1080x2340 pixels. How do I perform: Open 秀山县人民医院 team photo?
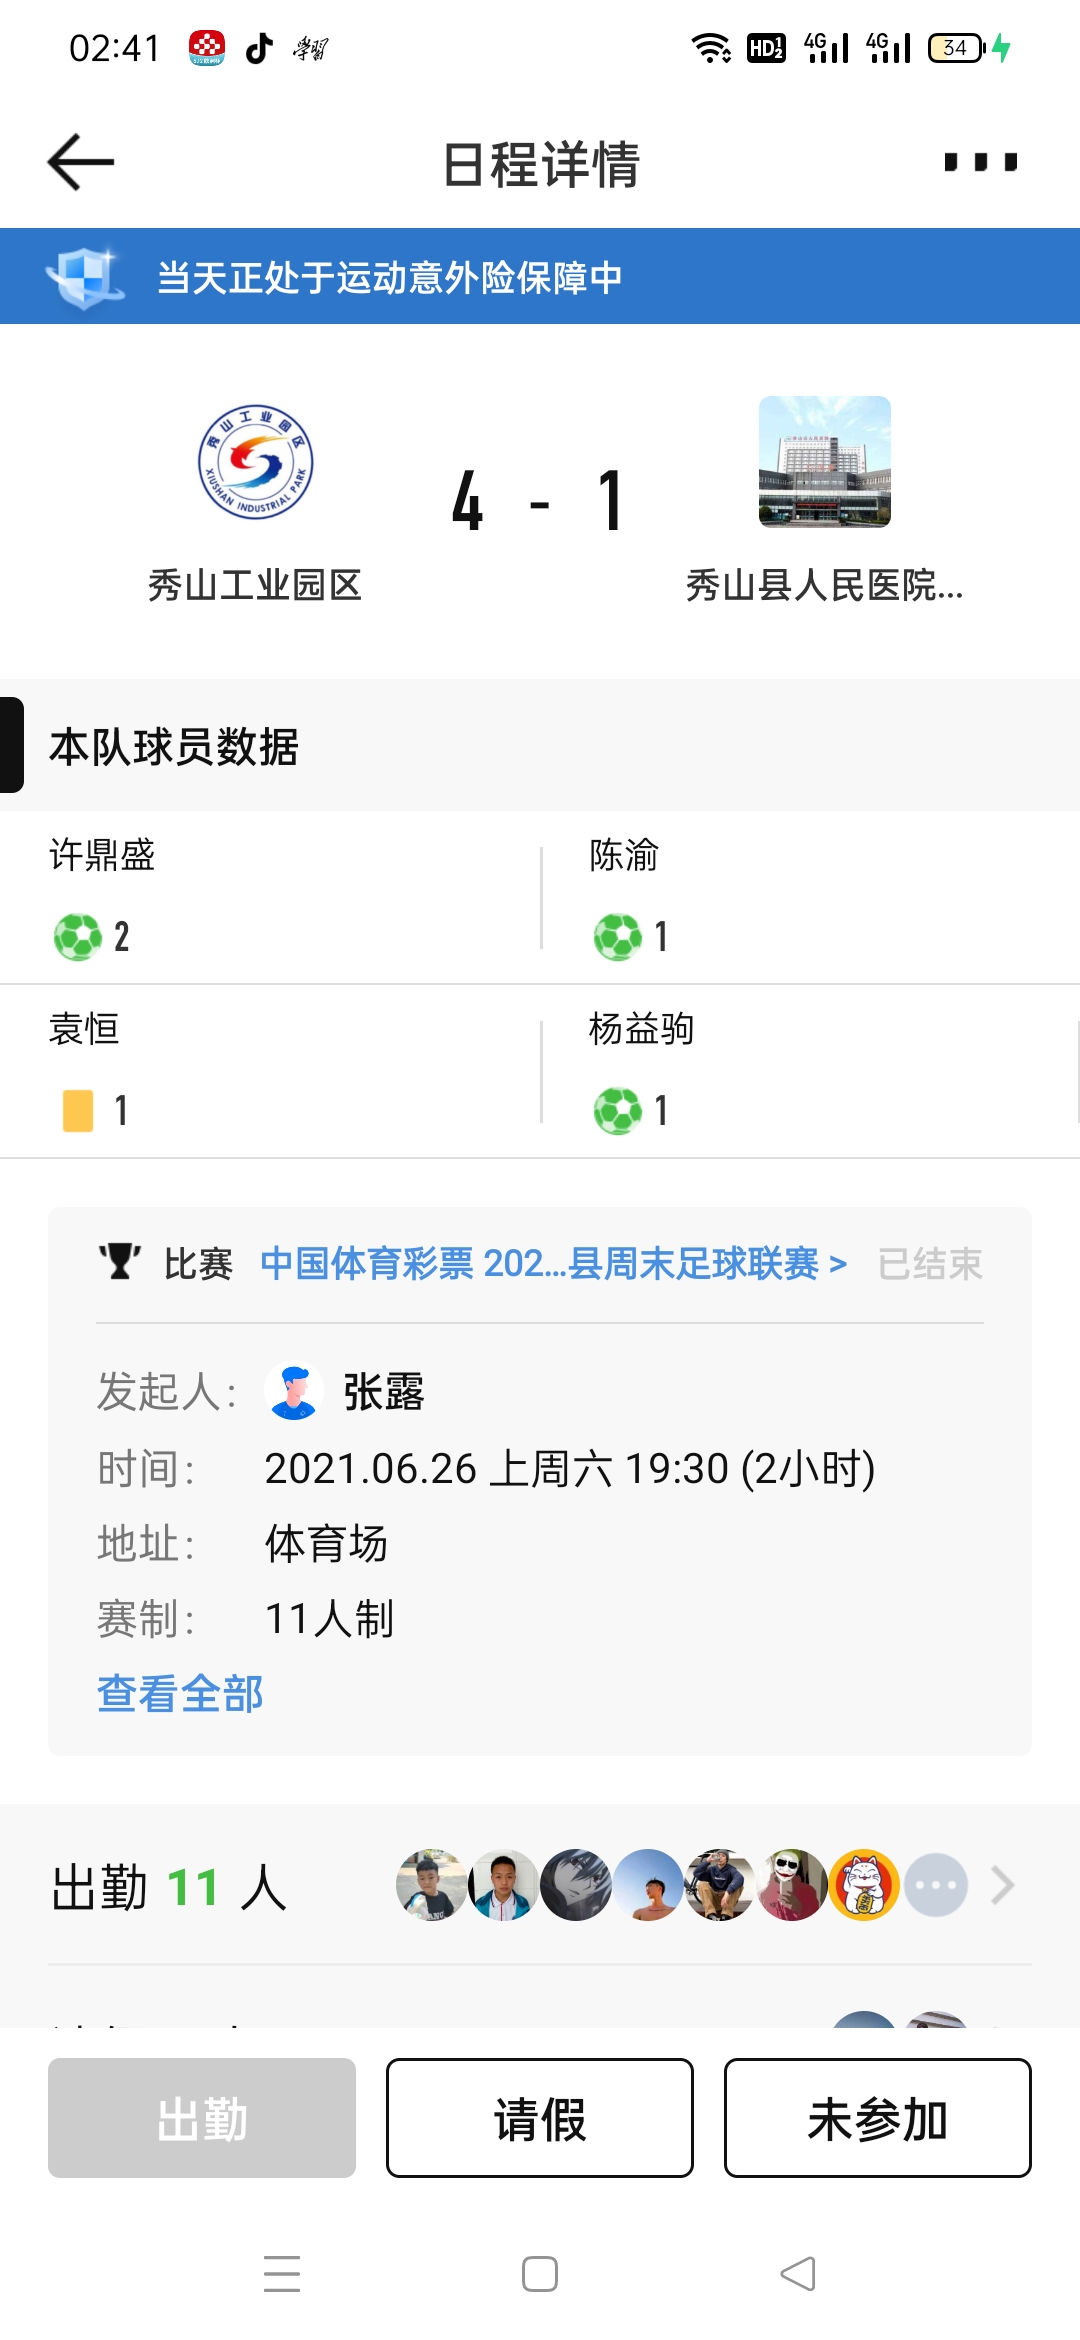point(824,462)
